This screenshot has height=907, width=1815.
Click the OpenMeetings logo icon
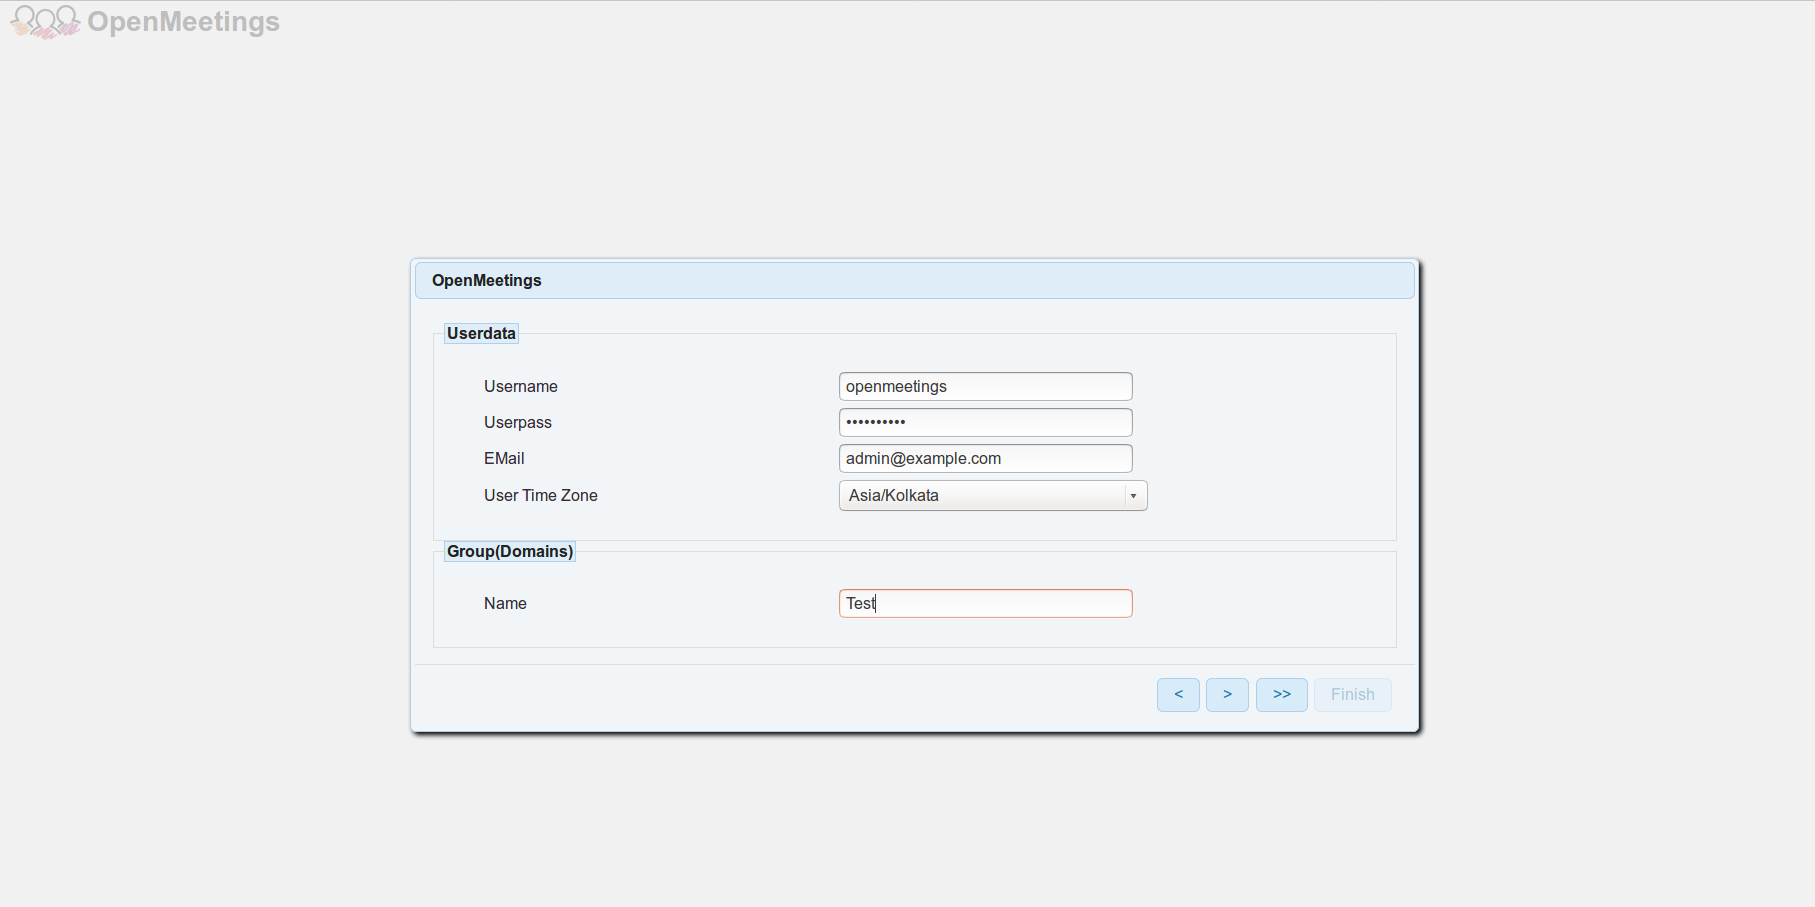46,22
